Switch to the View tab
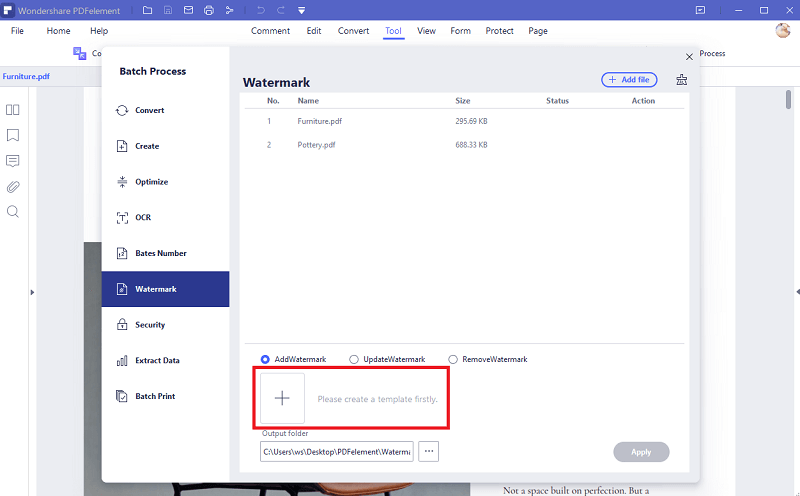Image resolution: width=800 pixels, height=496 pixels. (x=427, y=31)
